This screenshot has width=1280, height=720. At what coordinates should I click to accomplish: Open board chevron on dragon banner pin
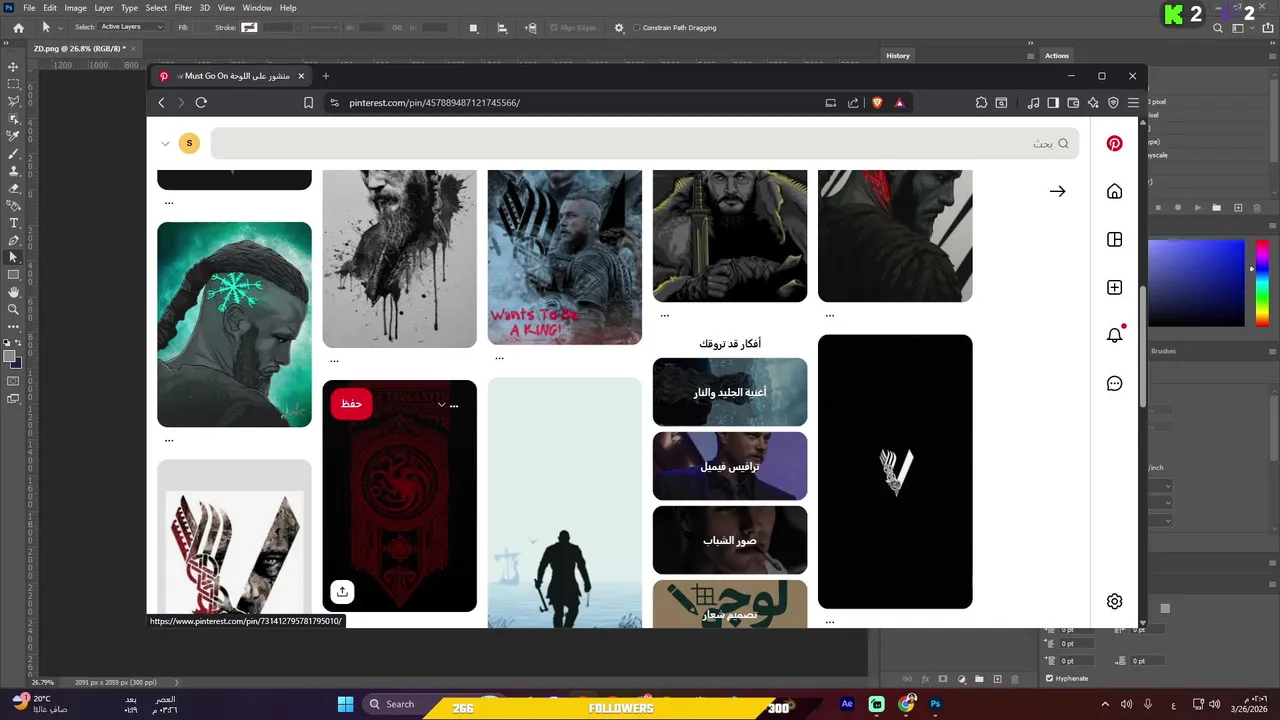(x=441, y=404)
